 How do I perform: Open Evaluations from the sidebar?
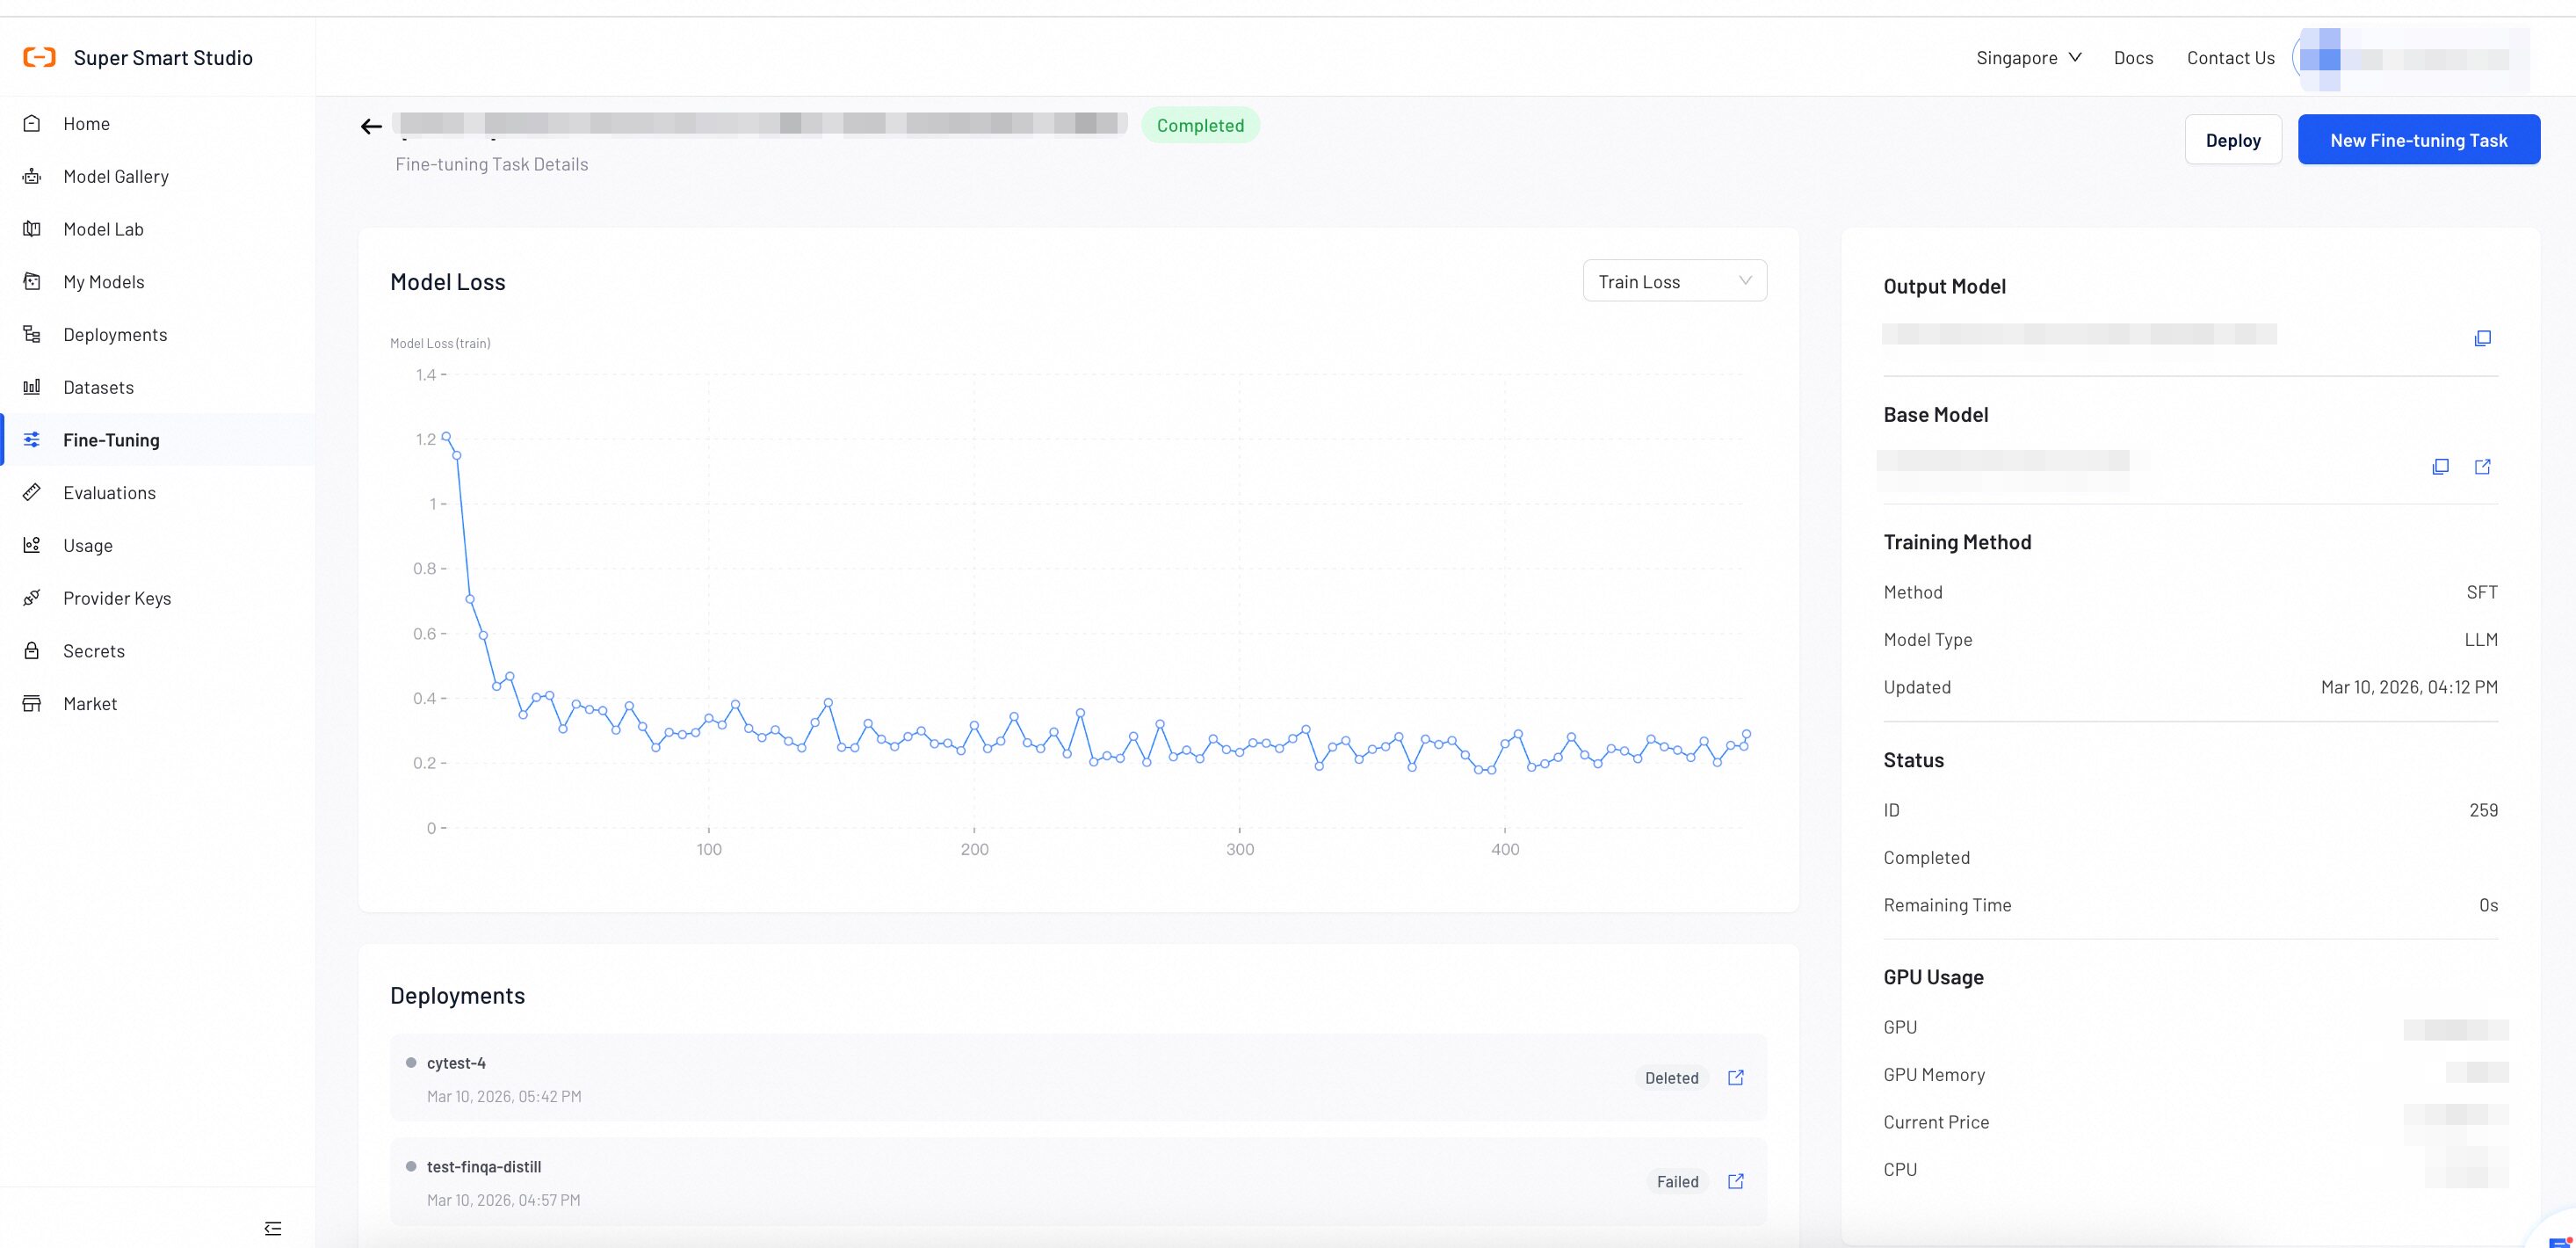tap(158, 492)
